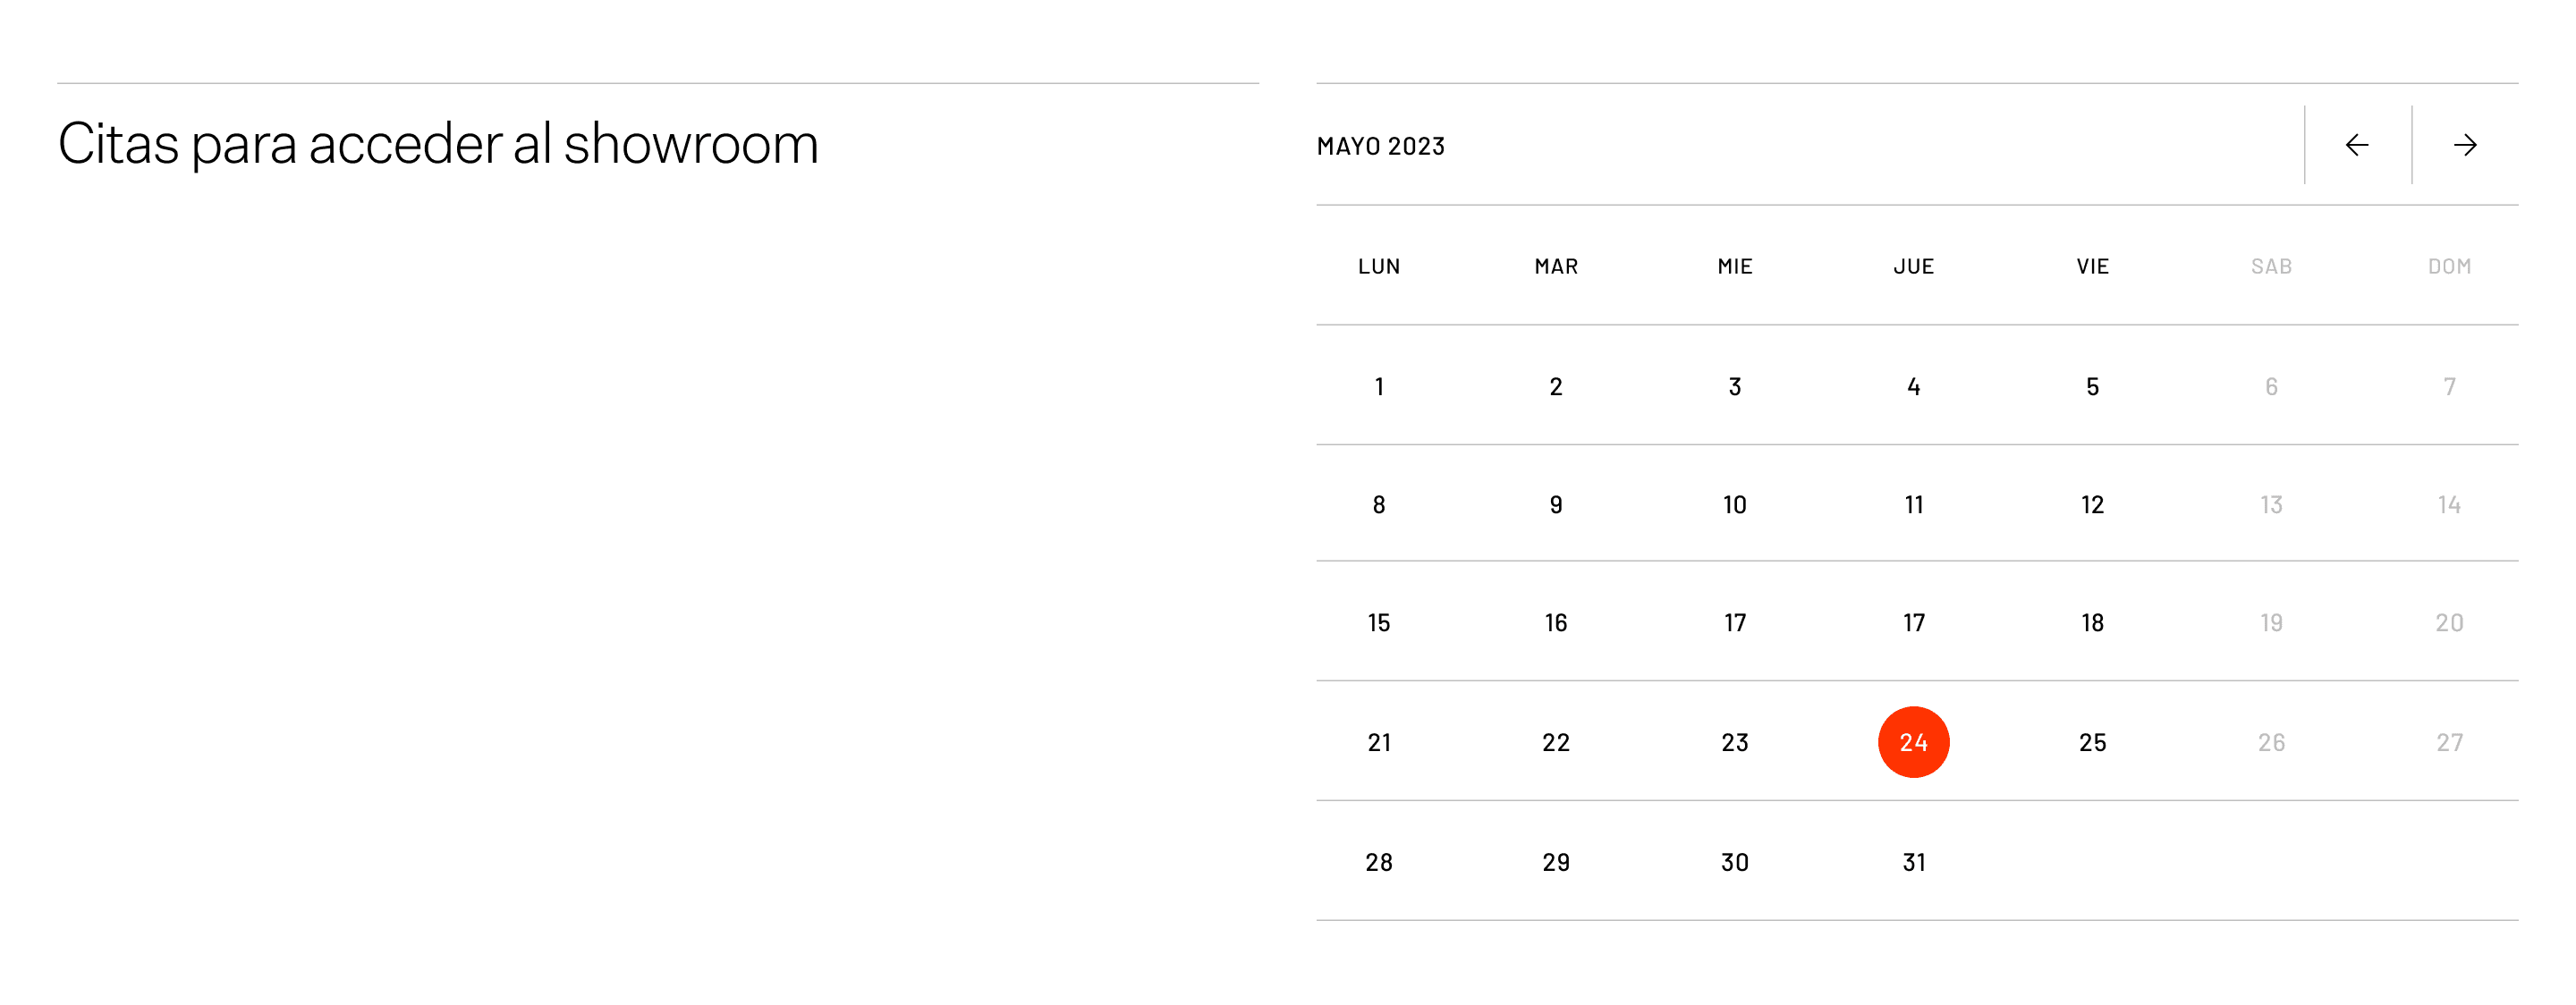Choose date 5 under VIE column
The image size is (2576, 1005).
point(2092,386)
